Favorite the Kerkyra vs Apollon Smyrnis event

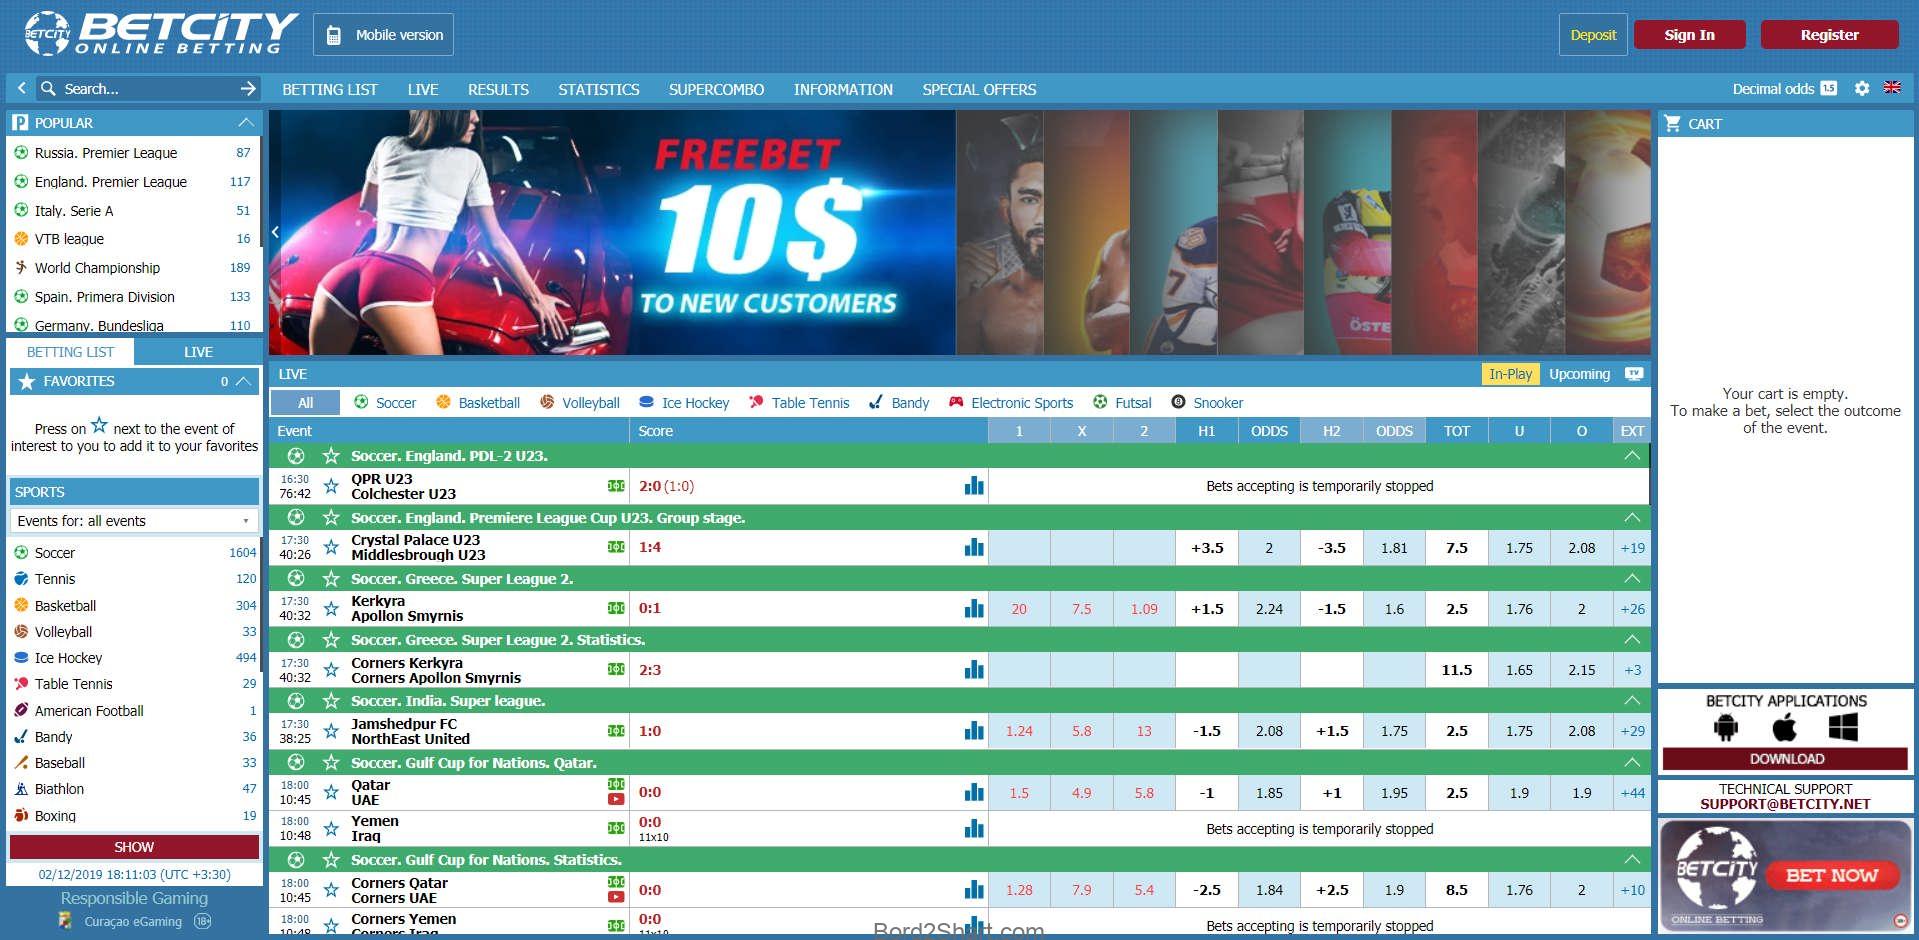[x=331, y=608]
